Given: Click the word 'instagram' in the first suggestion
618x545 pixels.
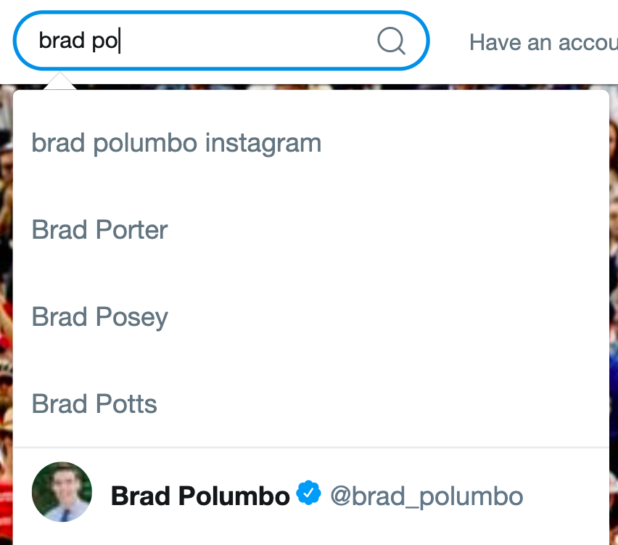Looking at the screenshot, I should pyautogui.click(x=263, y=144).
